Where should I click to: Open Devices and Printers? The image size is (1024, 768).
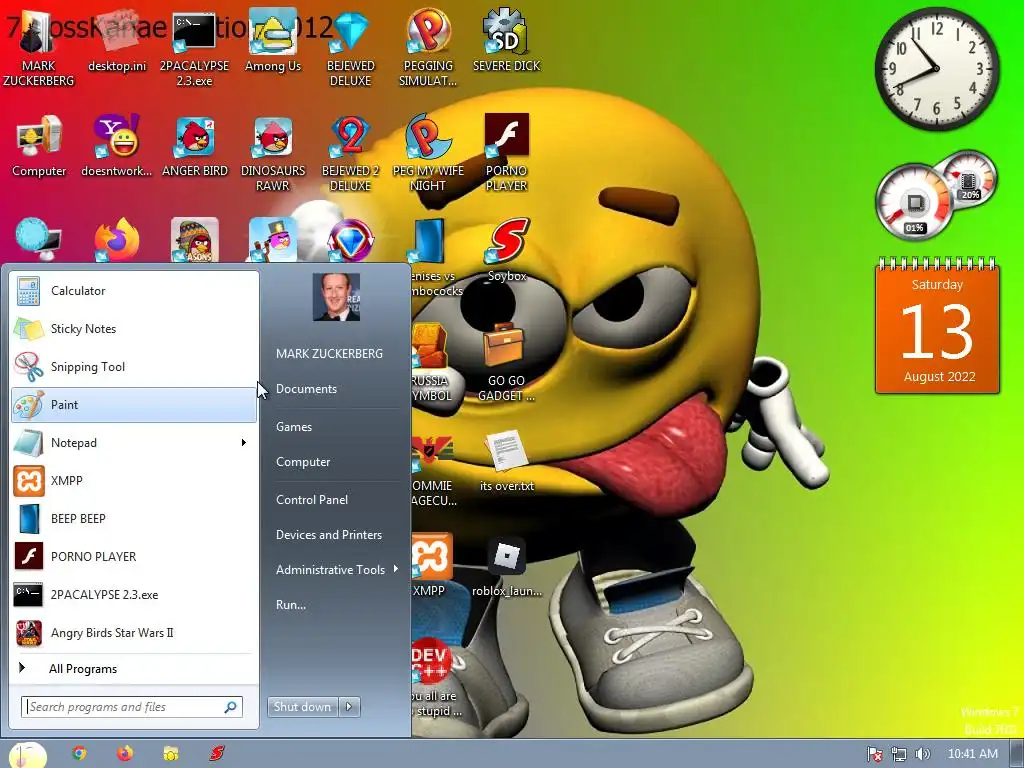[328, 535]
